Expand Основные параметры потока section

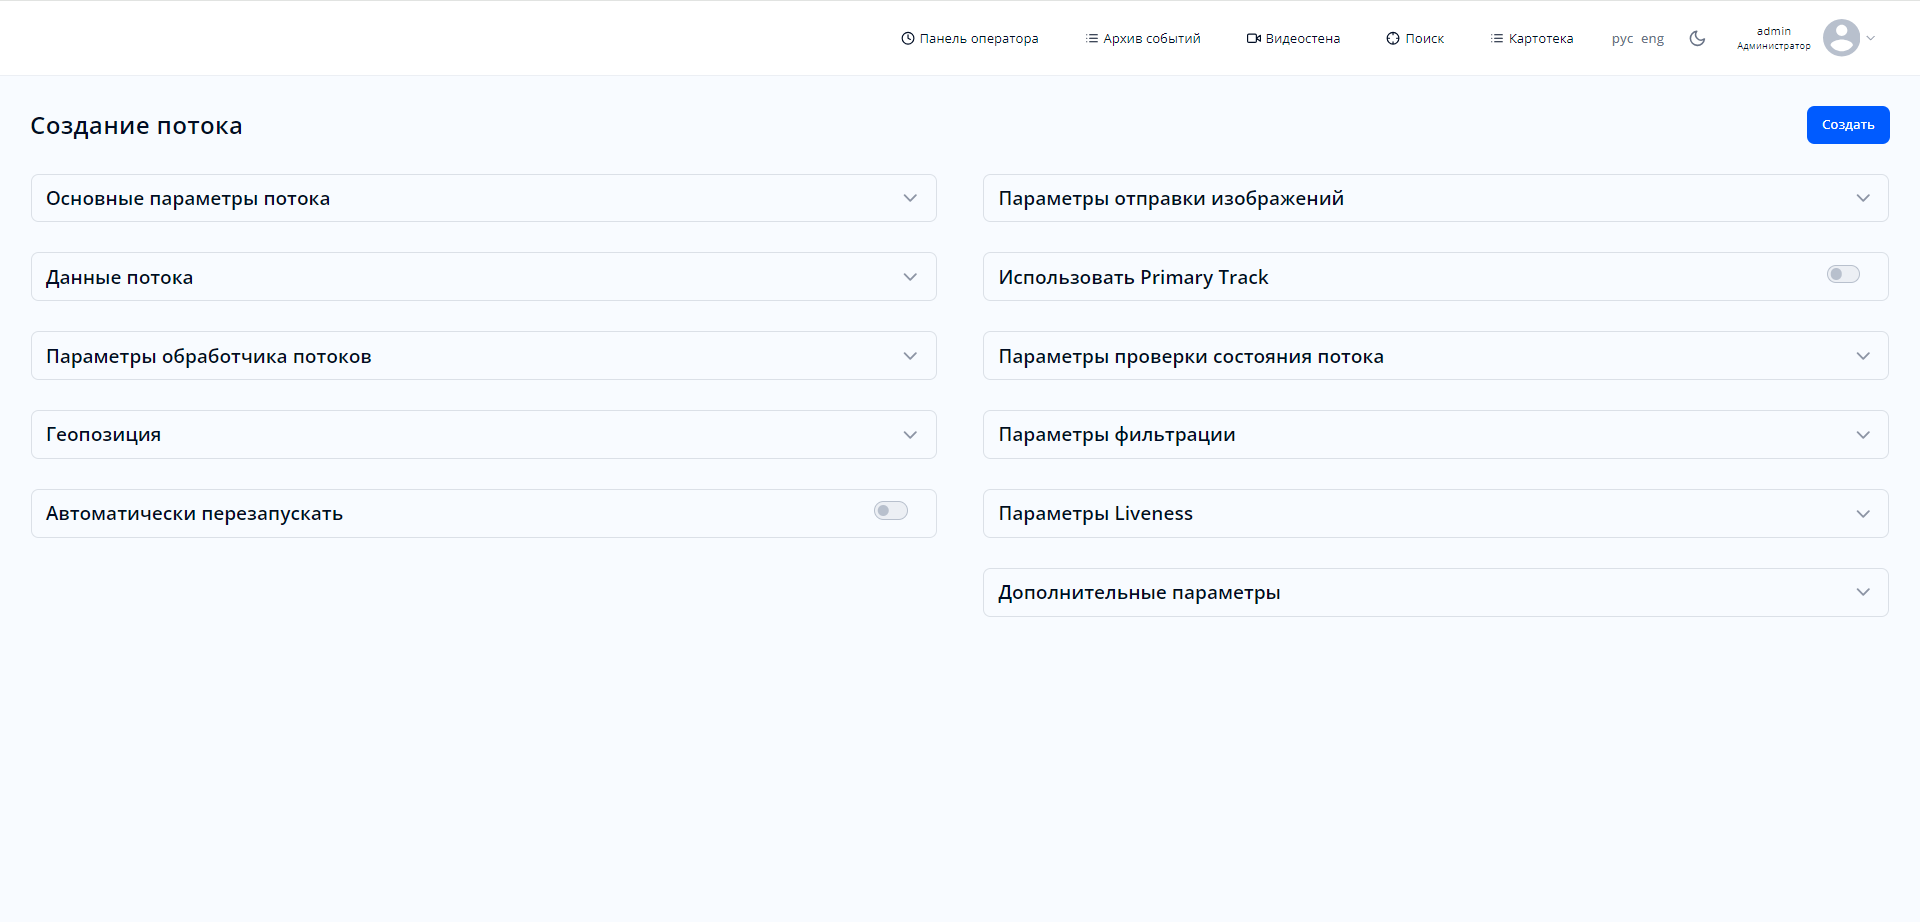(910, 198)
